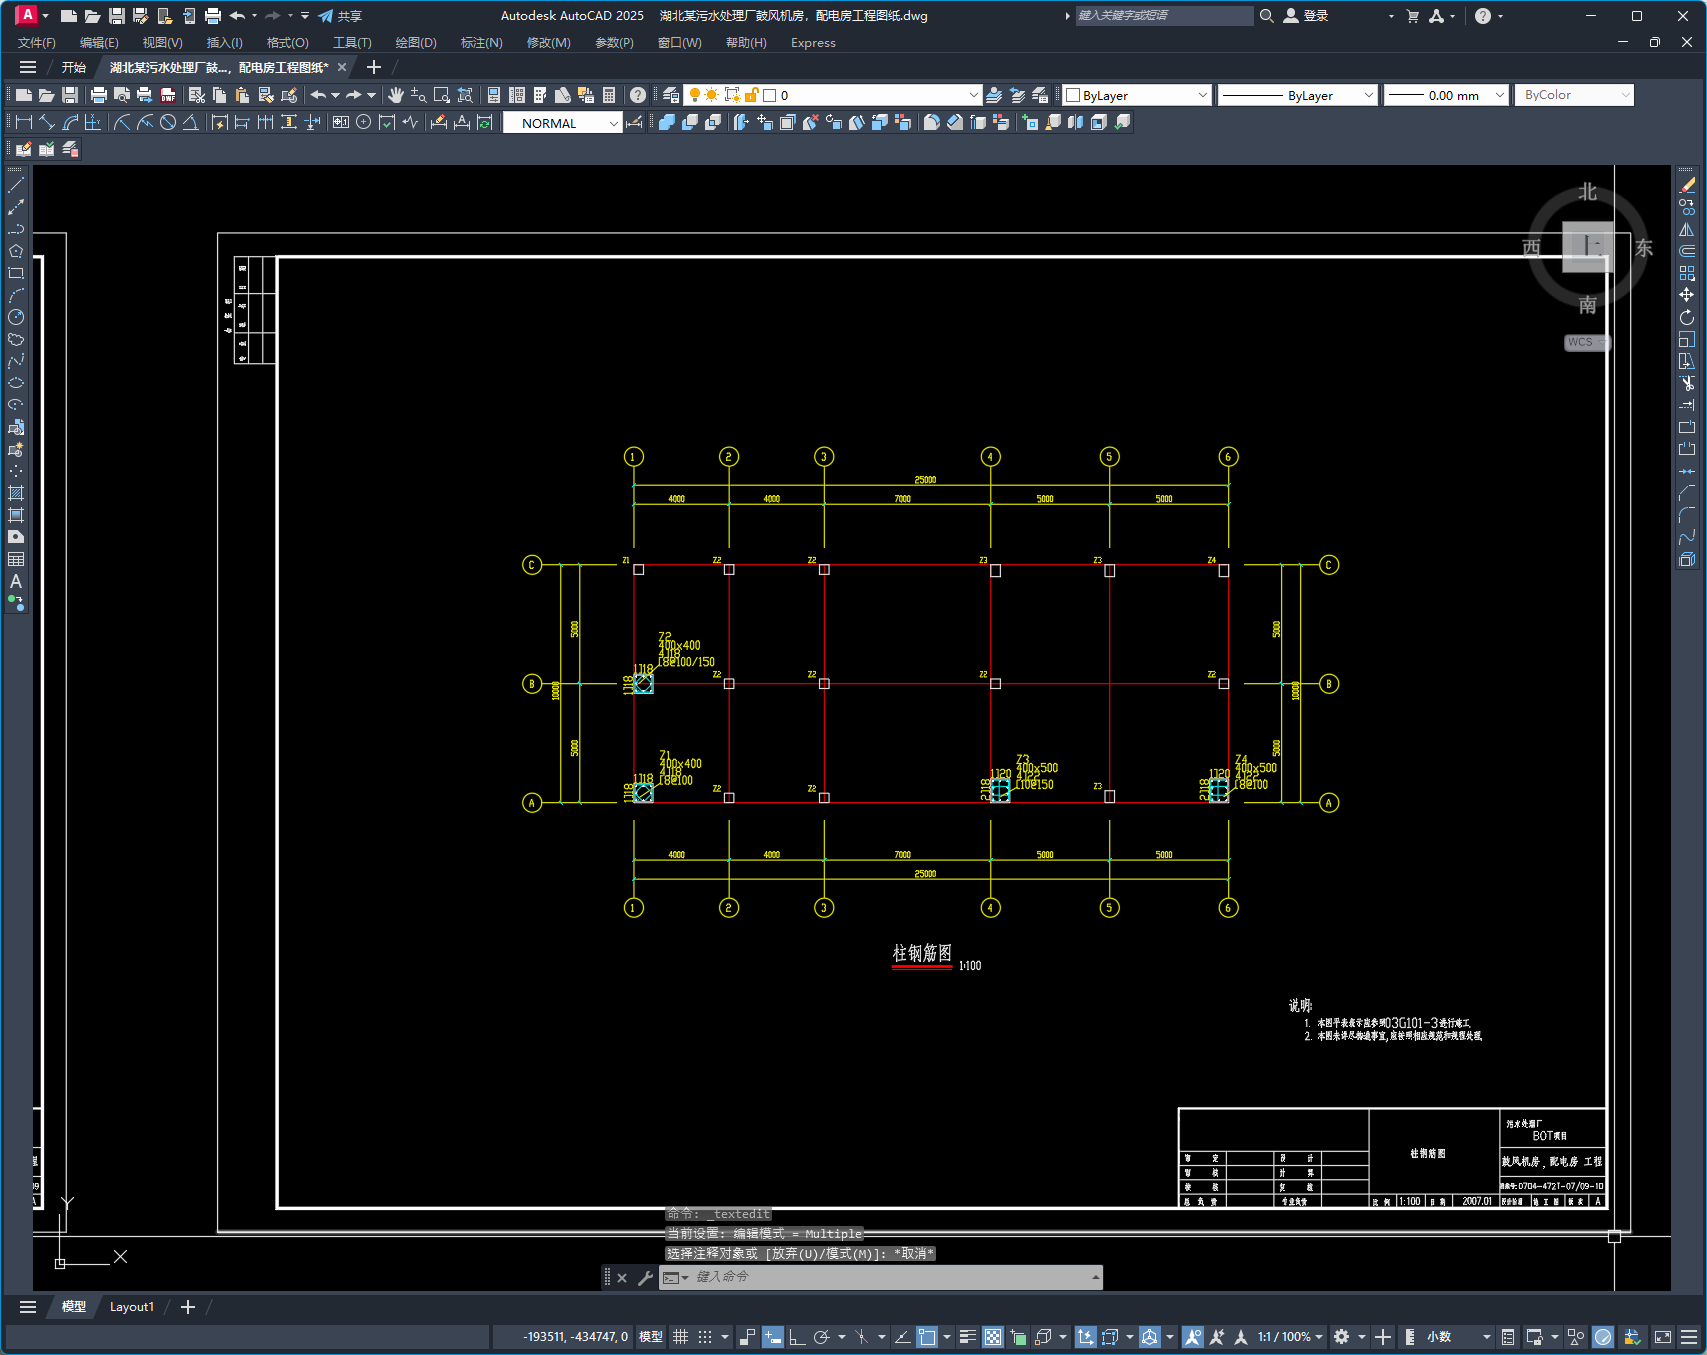Click the keyword search box in title bar
The height and width of the screenshot is (1355, 1707).
coord(1163,16)
